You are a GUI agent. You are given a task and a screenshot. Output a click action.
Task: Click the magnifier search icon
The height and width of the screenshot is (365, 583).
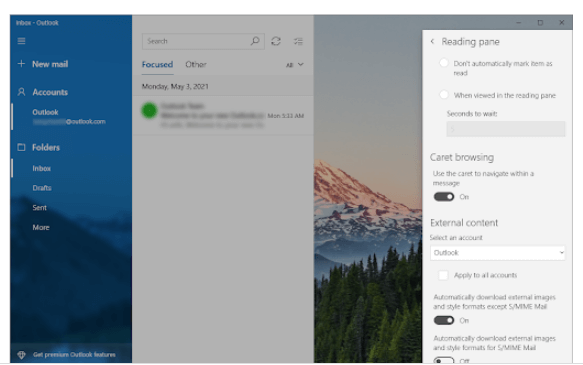click(255, 41)
